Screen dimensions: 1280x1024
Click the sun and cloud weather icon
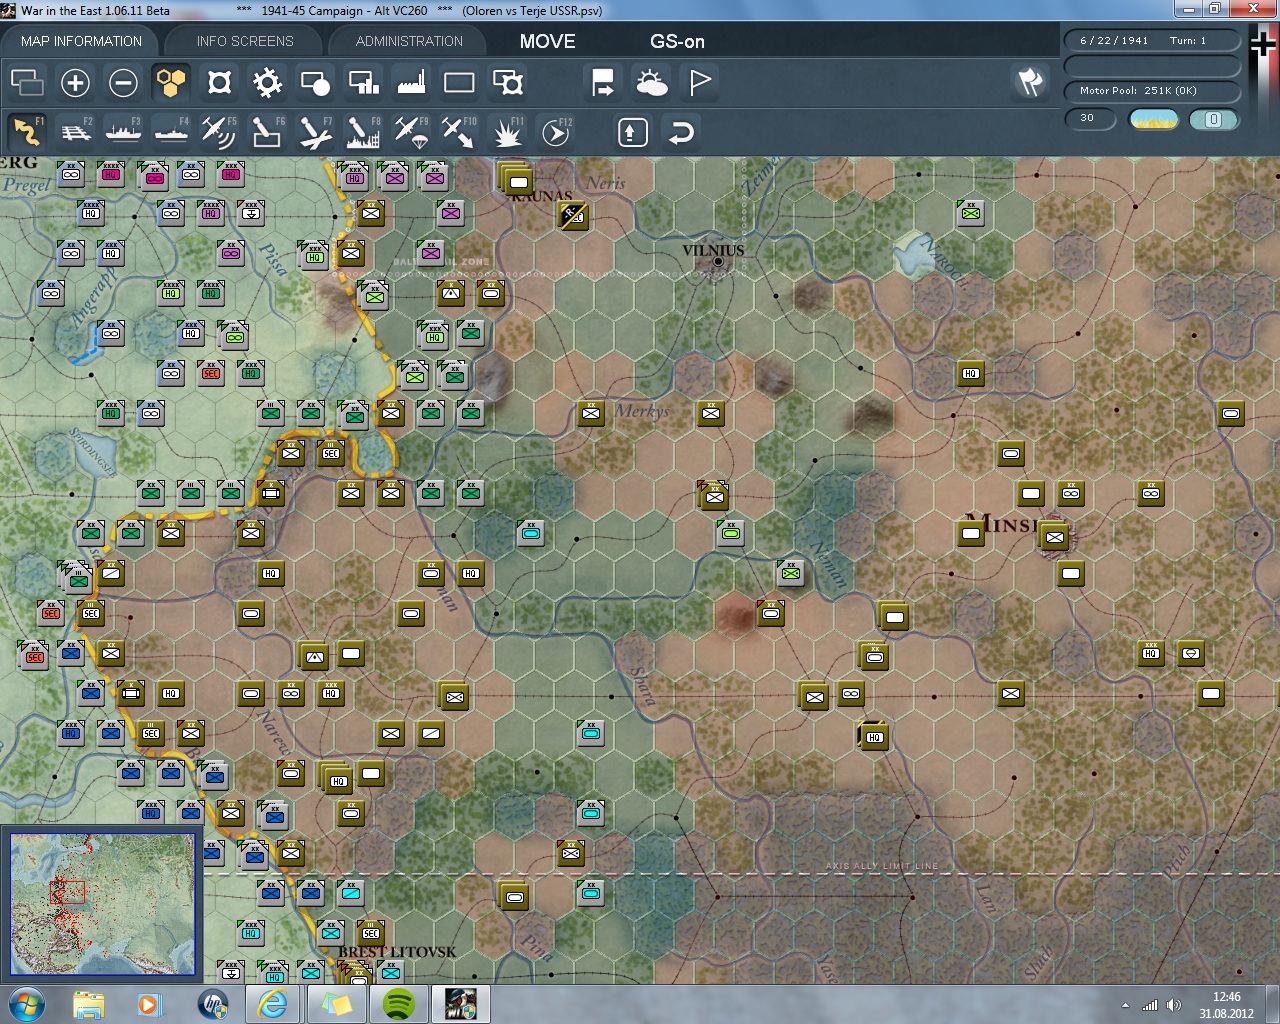tap(652, 82)
